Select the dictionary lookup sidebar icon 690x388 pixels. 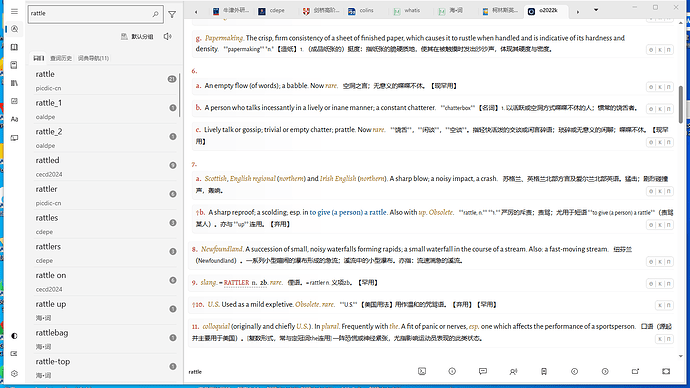tap(14, 29)
